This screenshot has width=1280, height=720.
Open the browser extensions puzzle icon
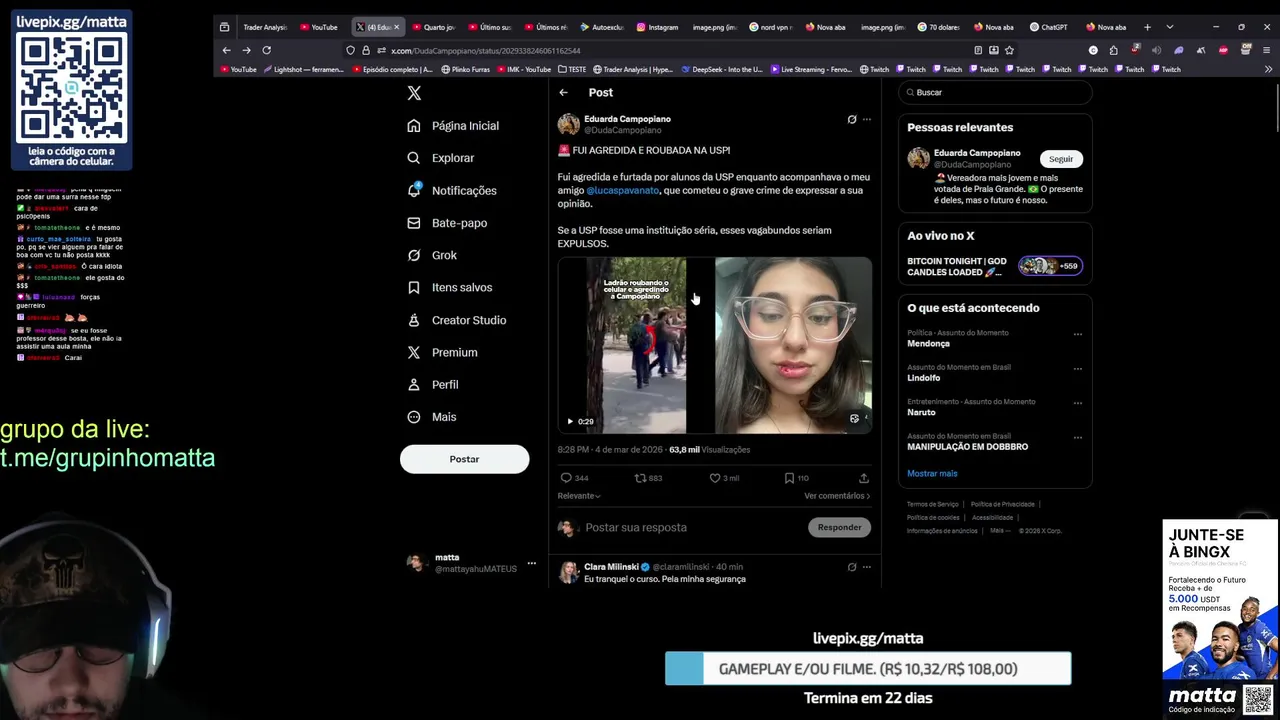point(1113,50)
